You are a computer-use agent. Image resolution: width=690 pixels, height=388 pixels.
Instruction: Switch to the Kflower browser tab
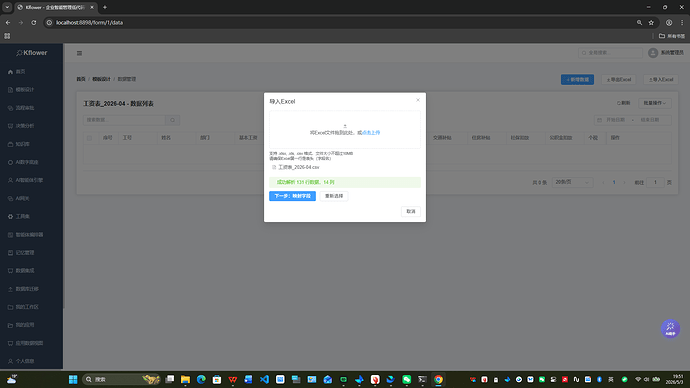click(55, 7)
